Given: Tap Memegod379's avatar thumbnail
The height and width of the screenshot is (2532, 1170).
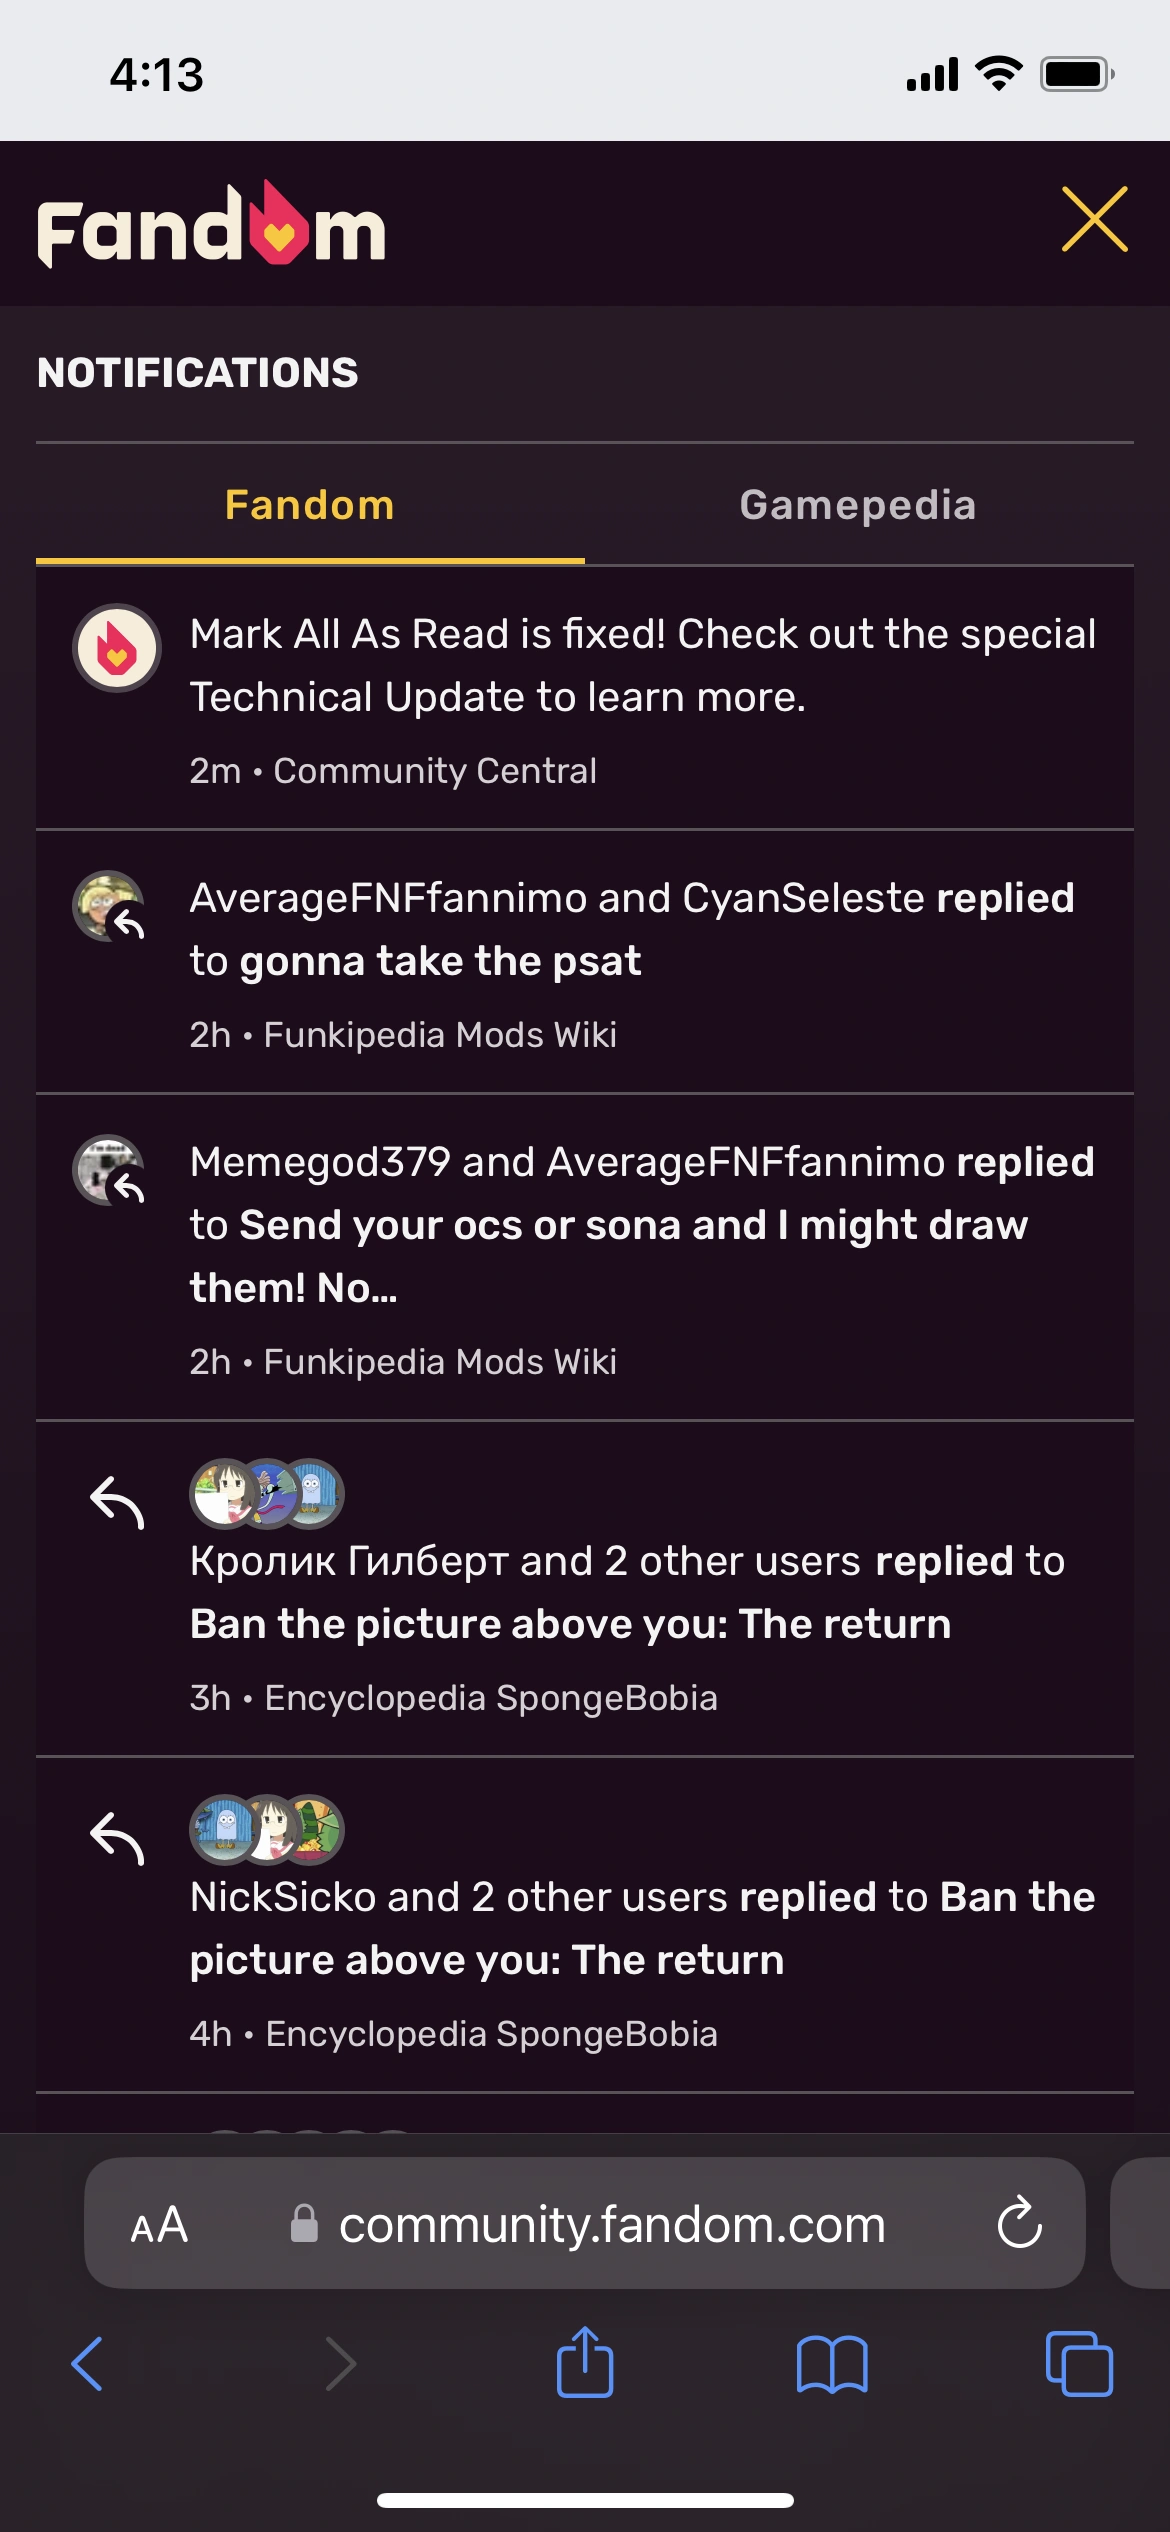Looking at the screenshot, I should (x=109, y=1170).
